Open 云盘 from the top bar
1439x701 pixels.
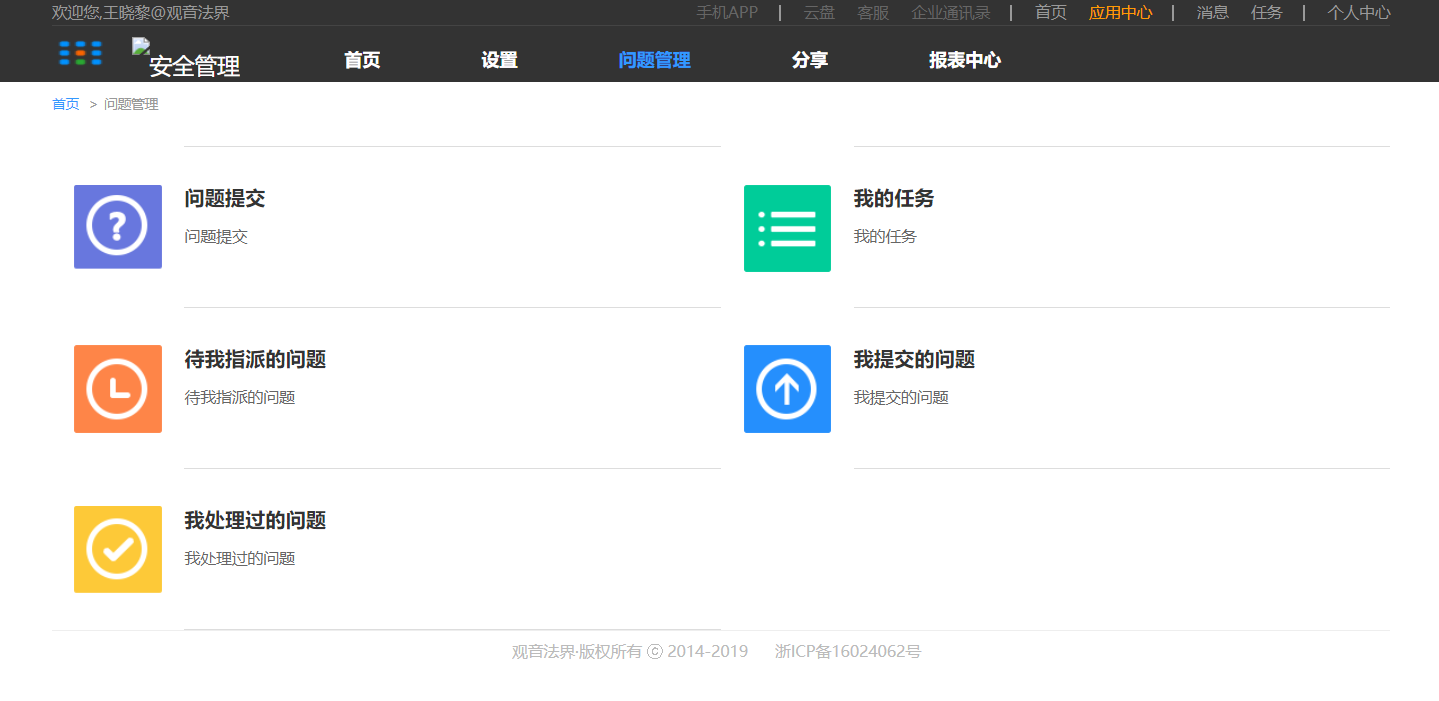(x=819, y=13)
